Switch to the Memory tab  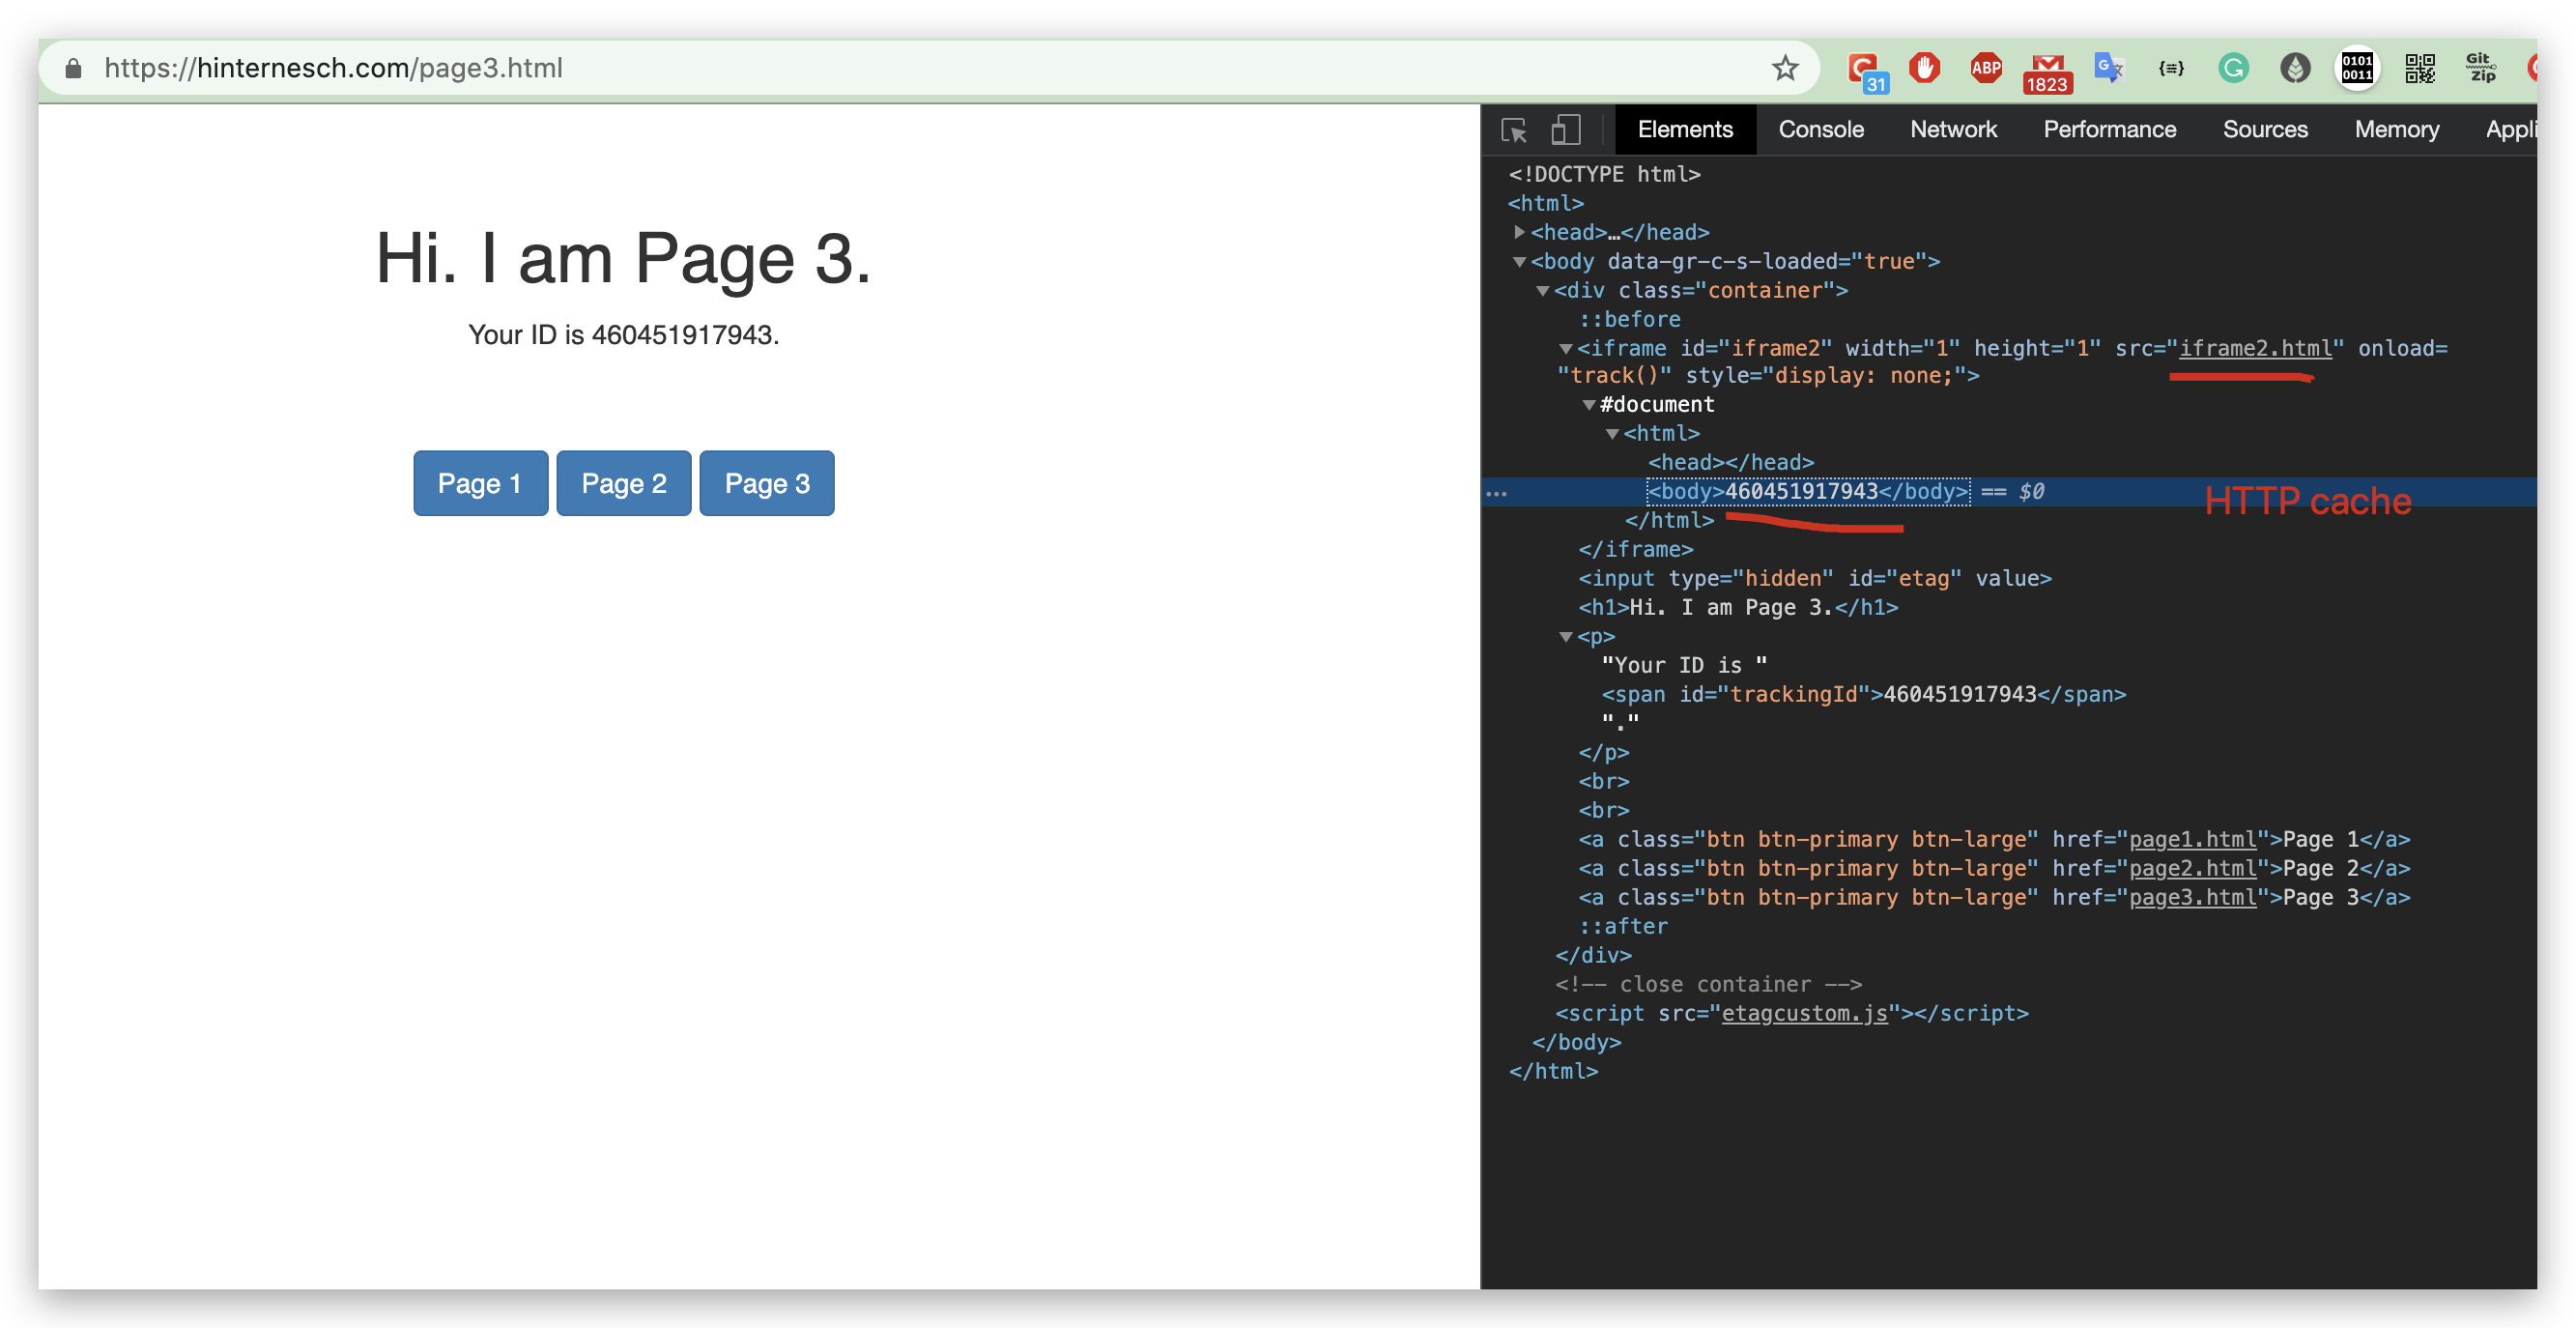[x=2396, y=129]
